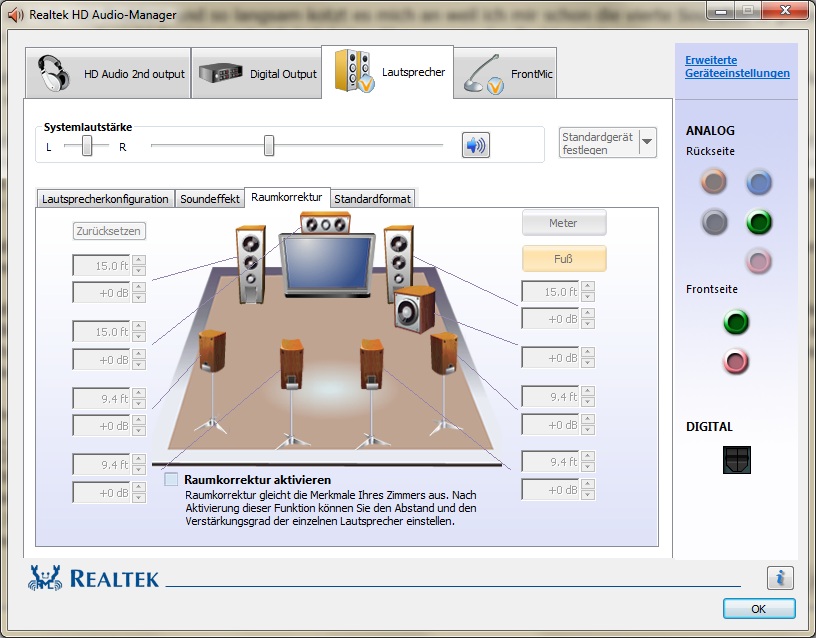Viewport: 816px width, 638px height.
Task: Open the information button
Action: pyautogui.click(x=780, y=578)
